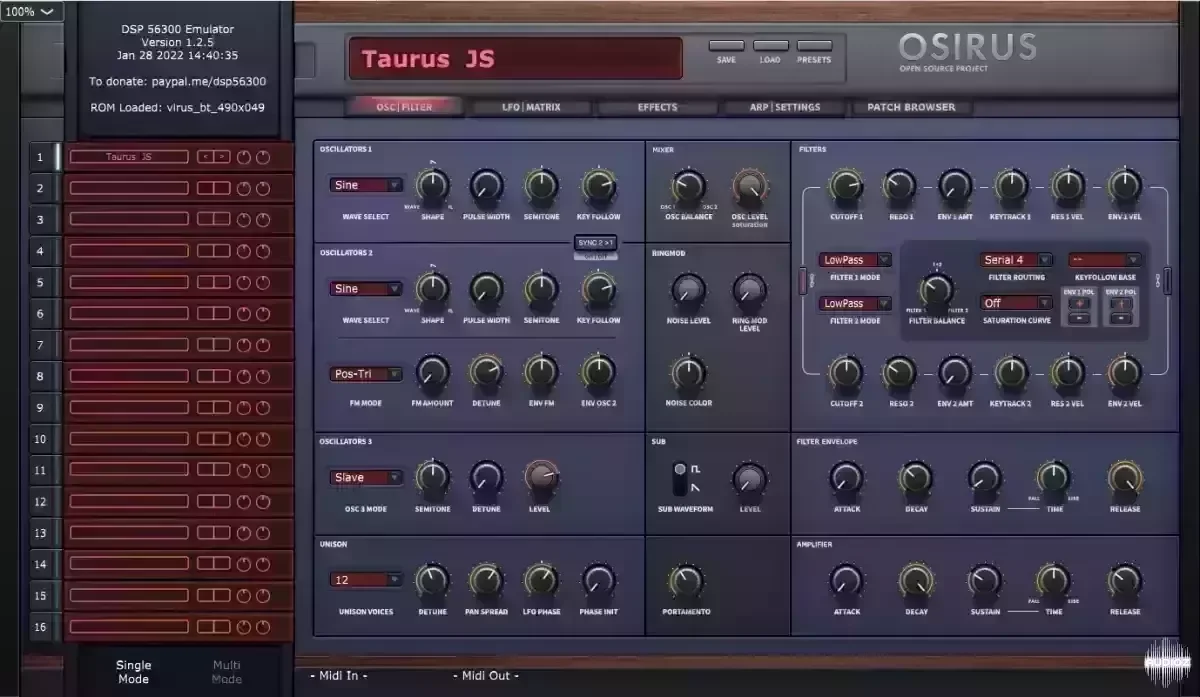Click the Load button
The width and height of the screenshot is (1200, 697).
point(770,47)
